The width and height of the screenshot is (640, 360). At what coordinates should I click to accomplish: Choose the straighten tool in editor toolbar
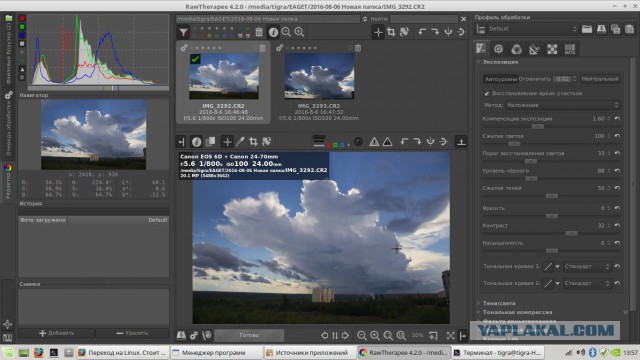coord(267,142)
